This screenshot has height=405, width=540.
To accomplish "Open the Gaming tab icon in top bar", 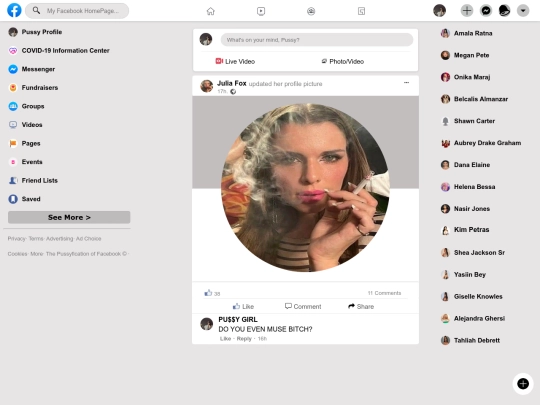I will (361, 11).
